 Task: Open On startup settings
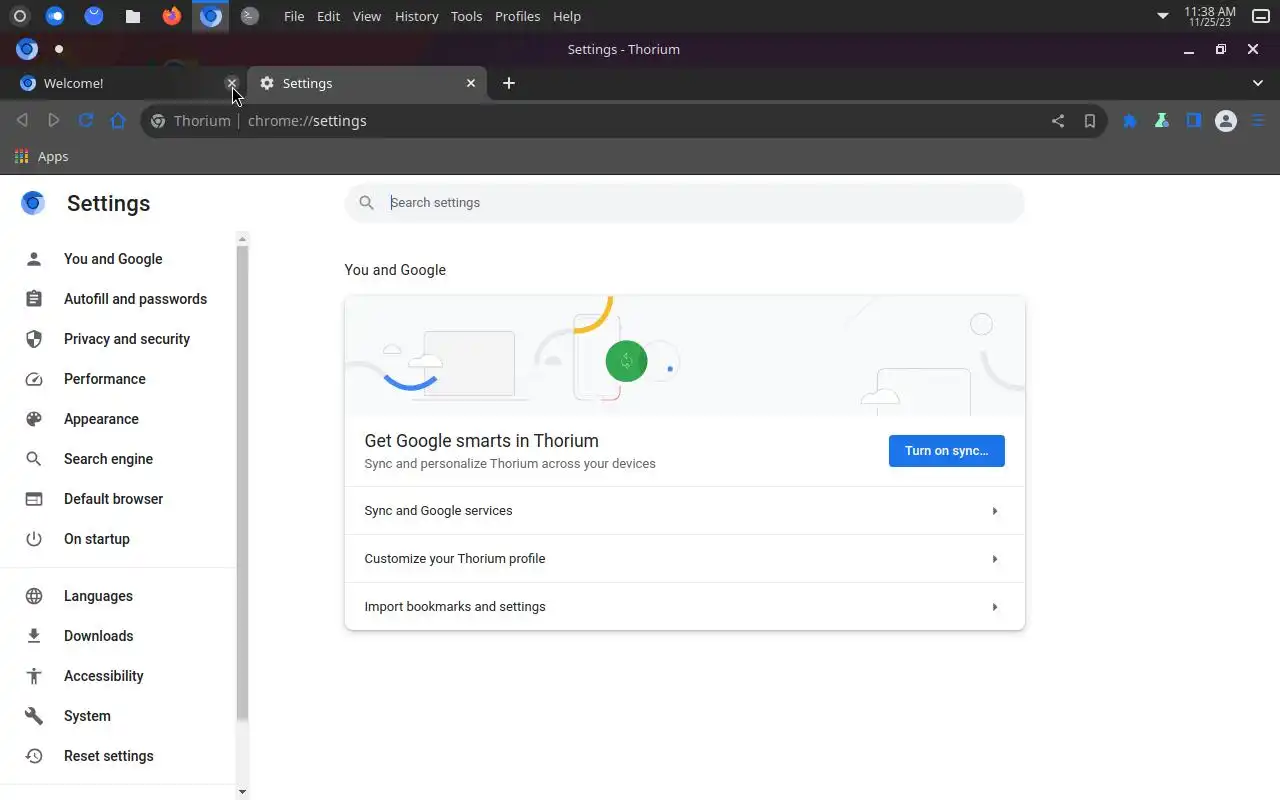tap(118, 539)
